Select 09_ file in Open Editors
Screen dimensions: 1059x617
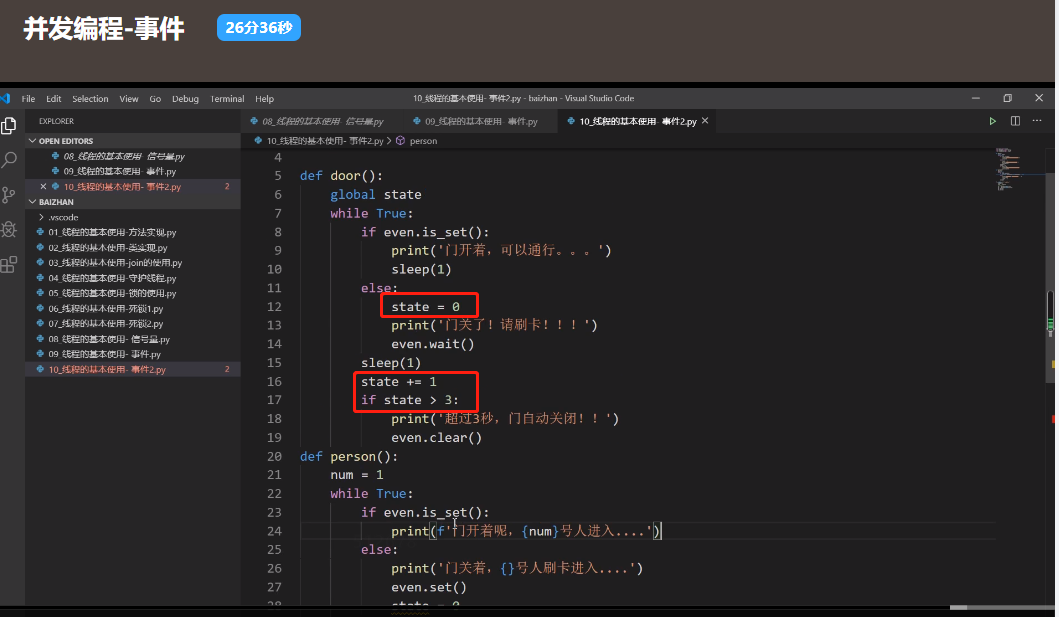pos(133,171)
